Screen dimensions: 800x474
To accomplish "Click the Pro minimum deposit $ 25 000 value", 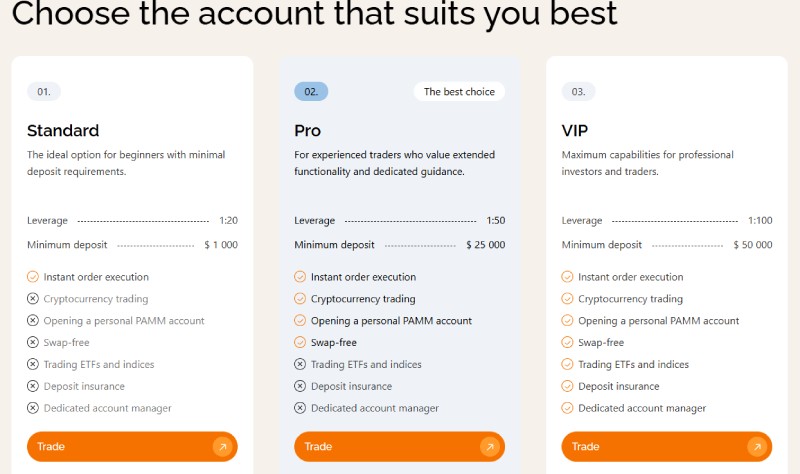I will [485, 245].
